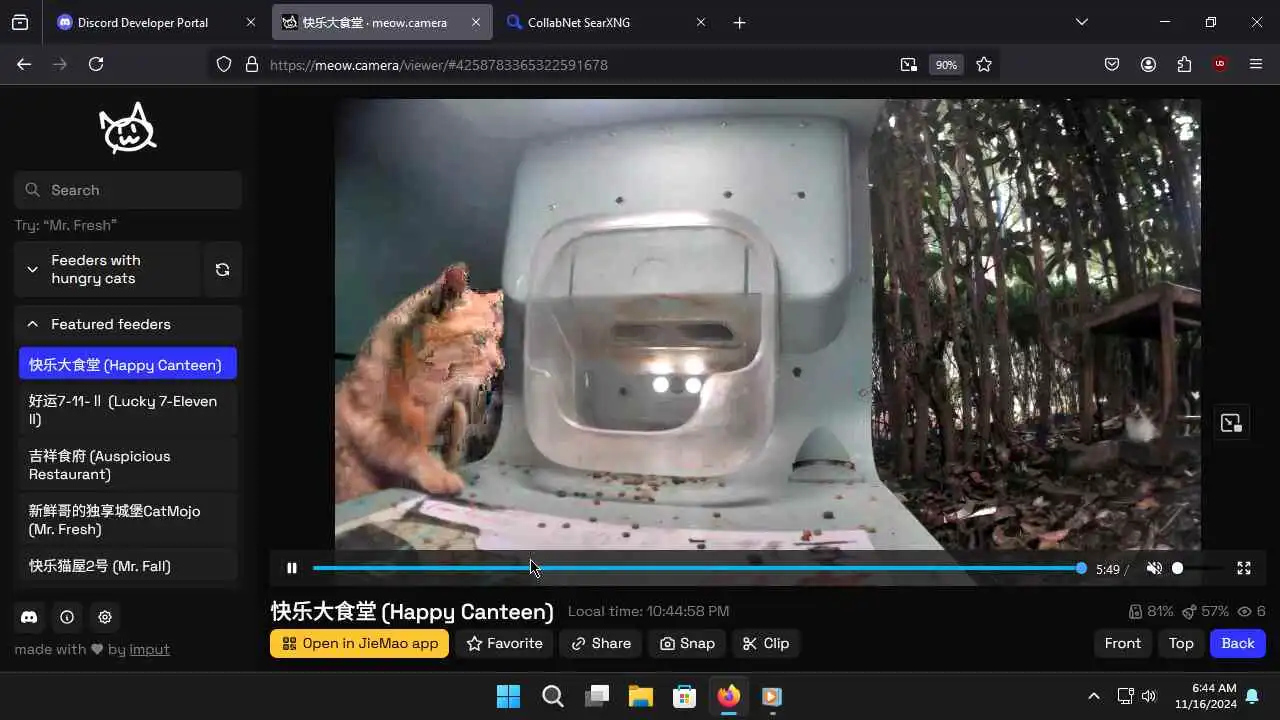Open the extensions puzzle icon
Viewport: 1280px width, 720px height.
coord(1184,64)
